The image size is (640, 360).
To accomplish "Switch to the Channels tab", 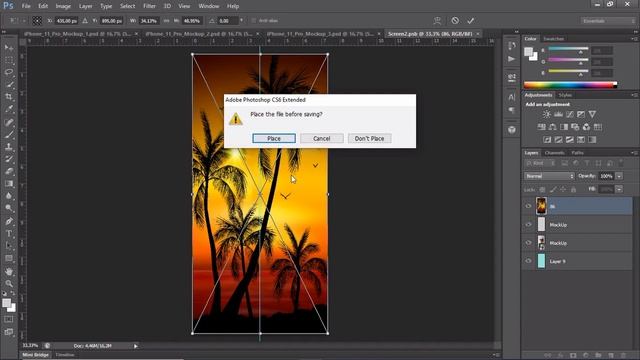I will click(x=555, y=153).
